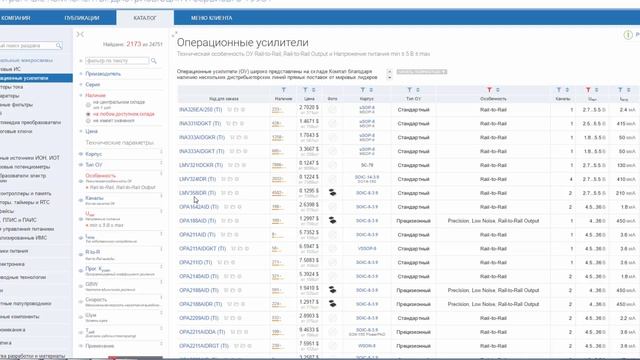Collapse the Наличие filter section
The image size is (640, 360).
[96, 95]
